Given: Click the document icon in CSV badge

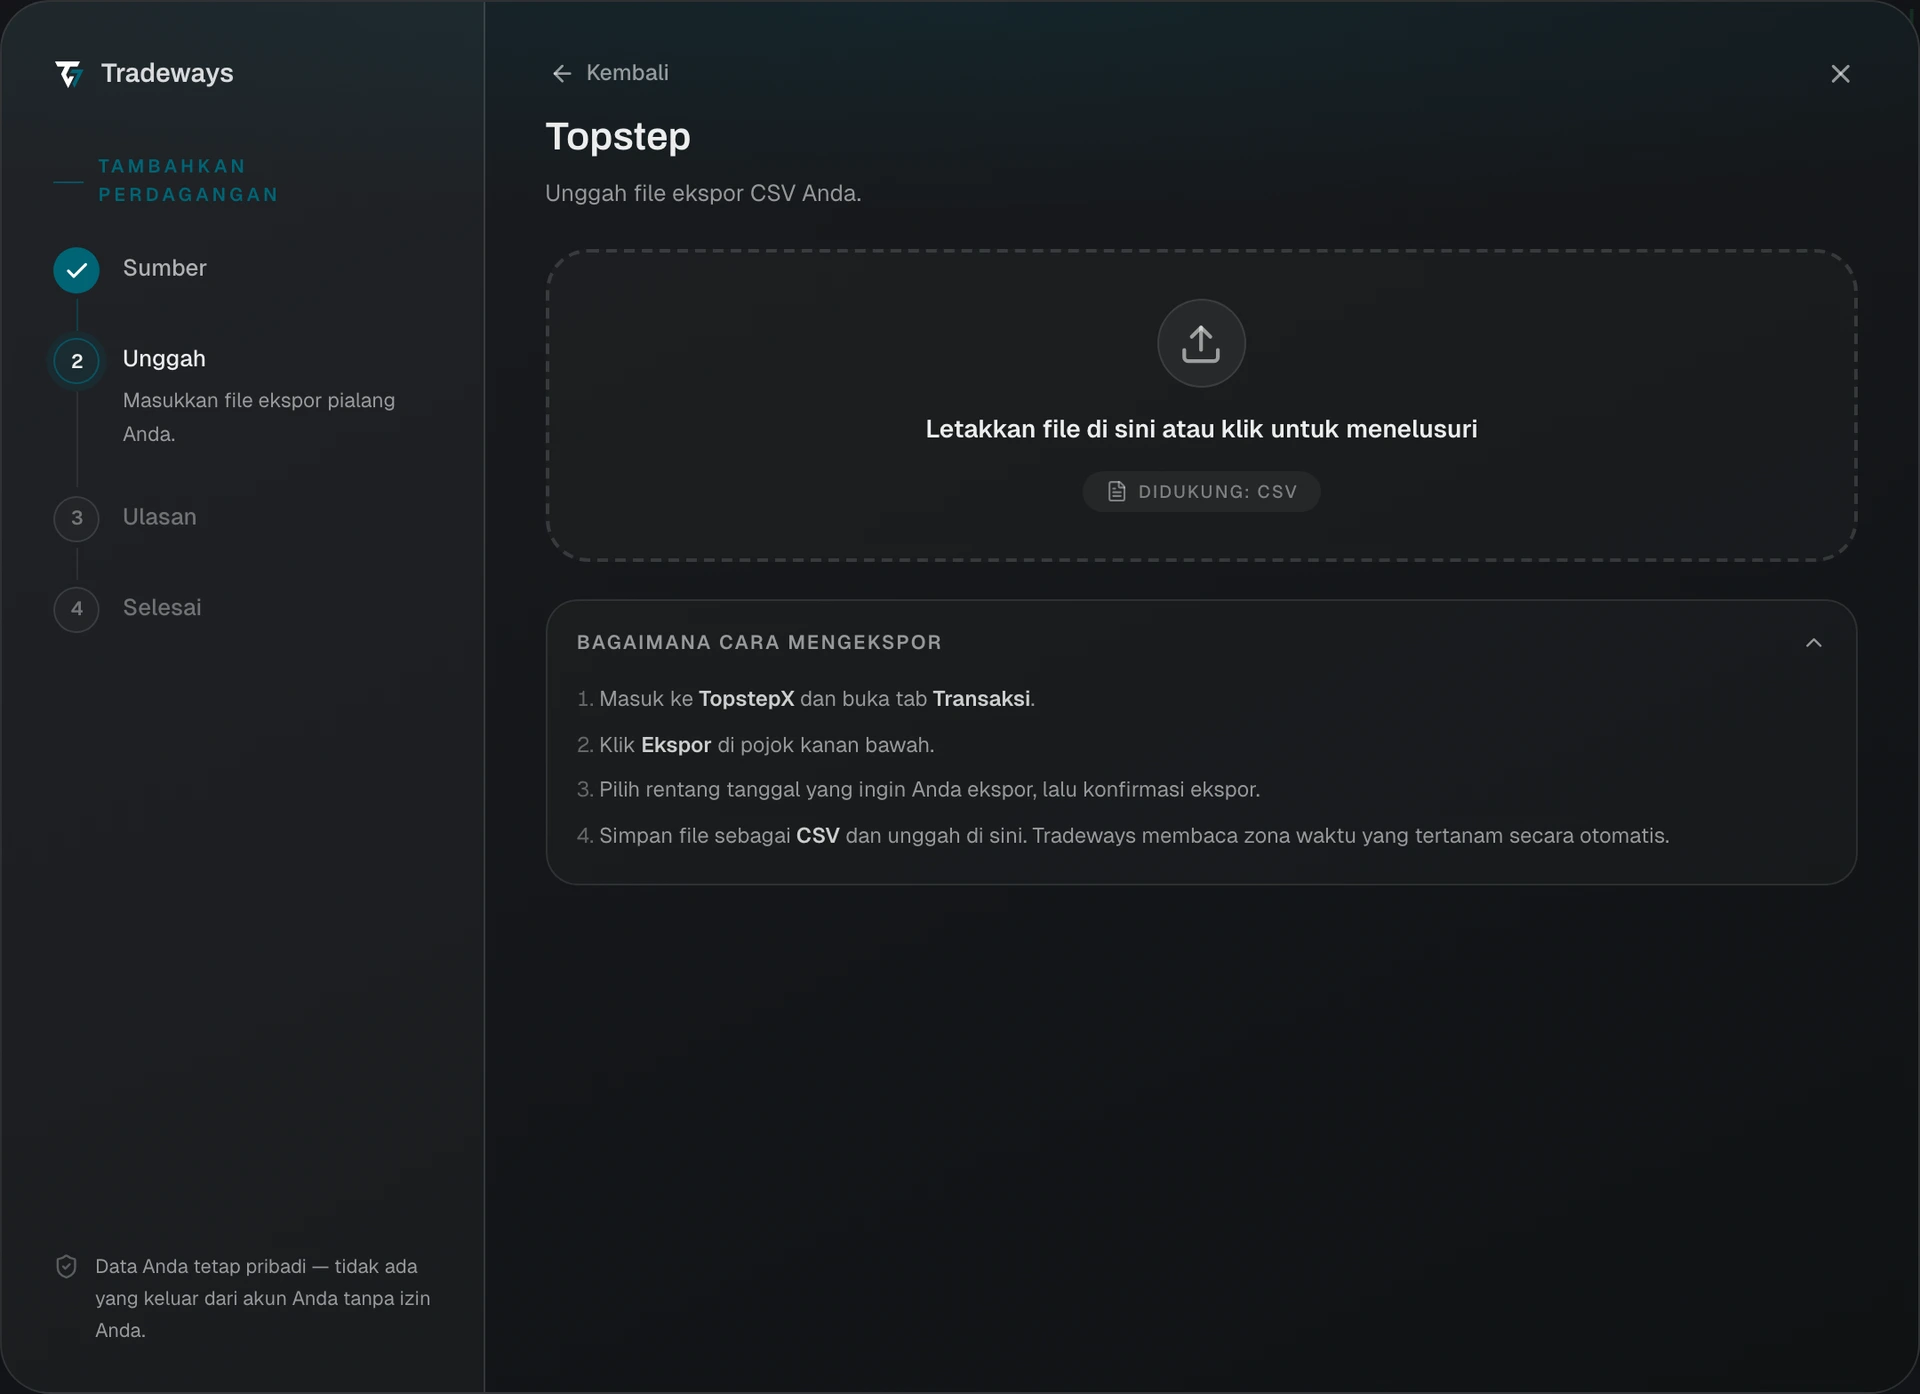Looking at the screenshot, I should pyautogui.click(x=1117, y=492).
